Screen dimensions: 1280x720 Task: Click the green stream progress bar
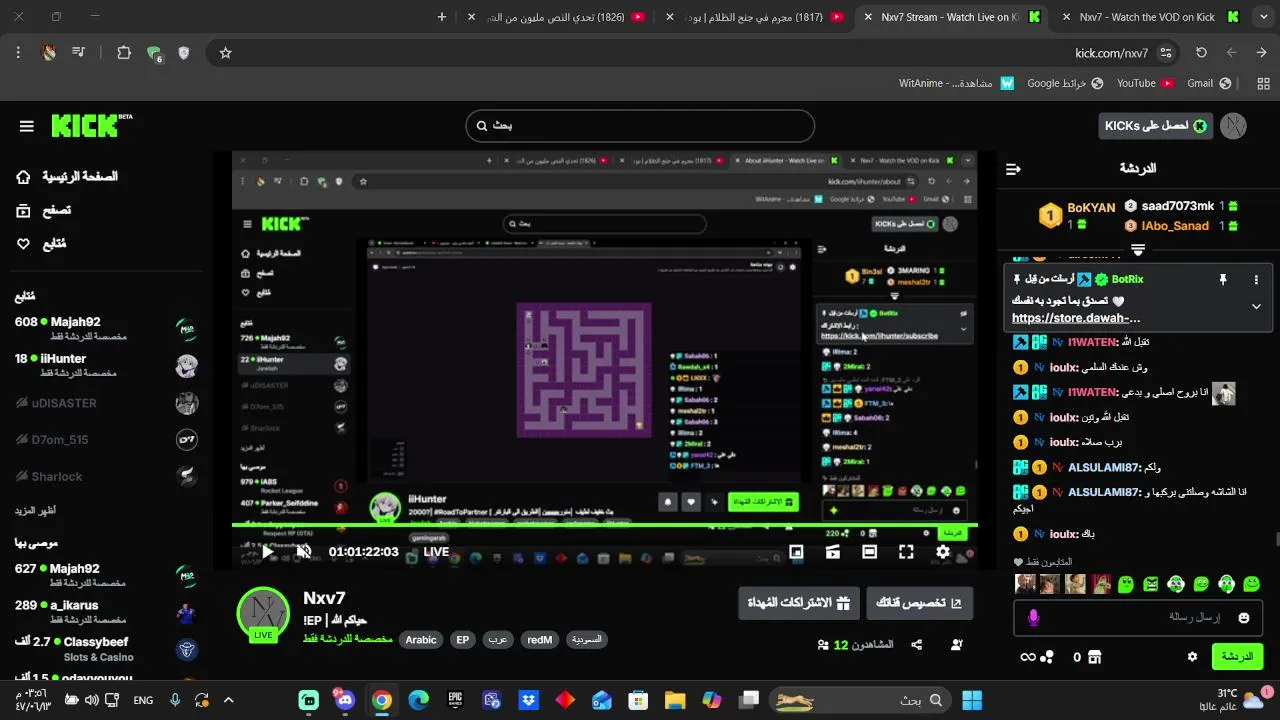[604, 525]
